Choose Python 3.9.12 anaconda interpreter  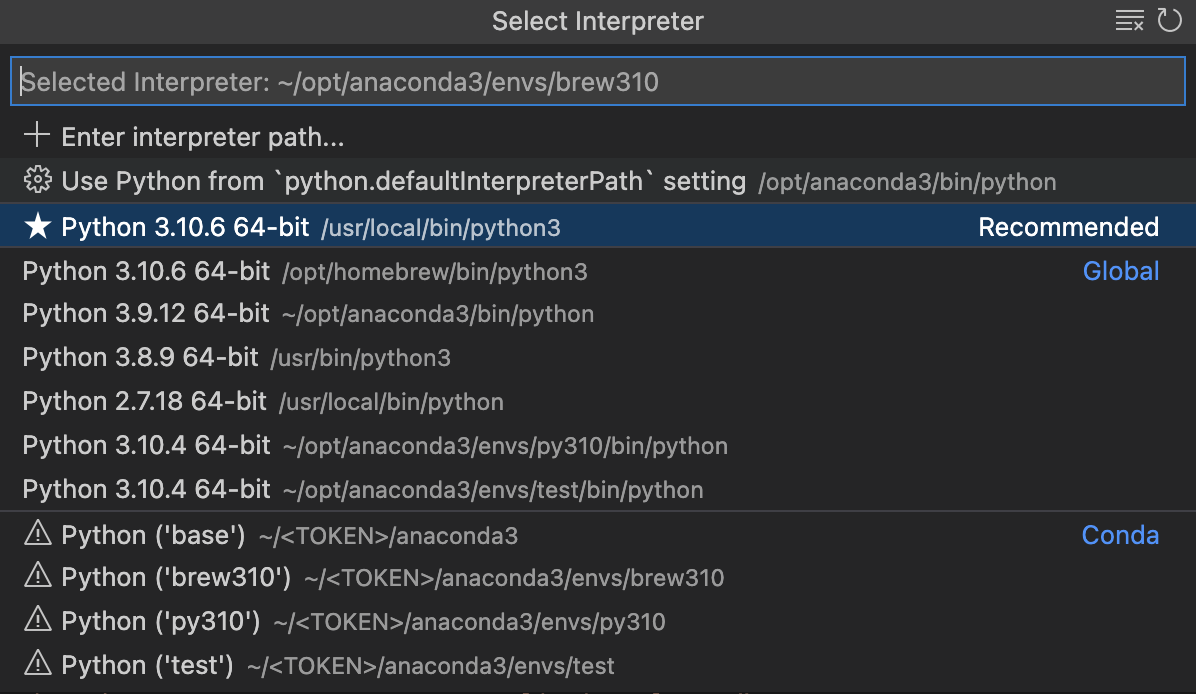click(x=300, y=314)
